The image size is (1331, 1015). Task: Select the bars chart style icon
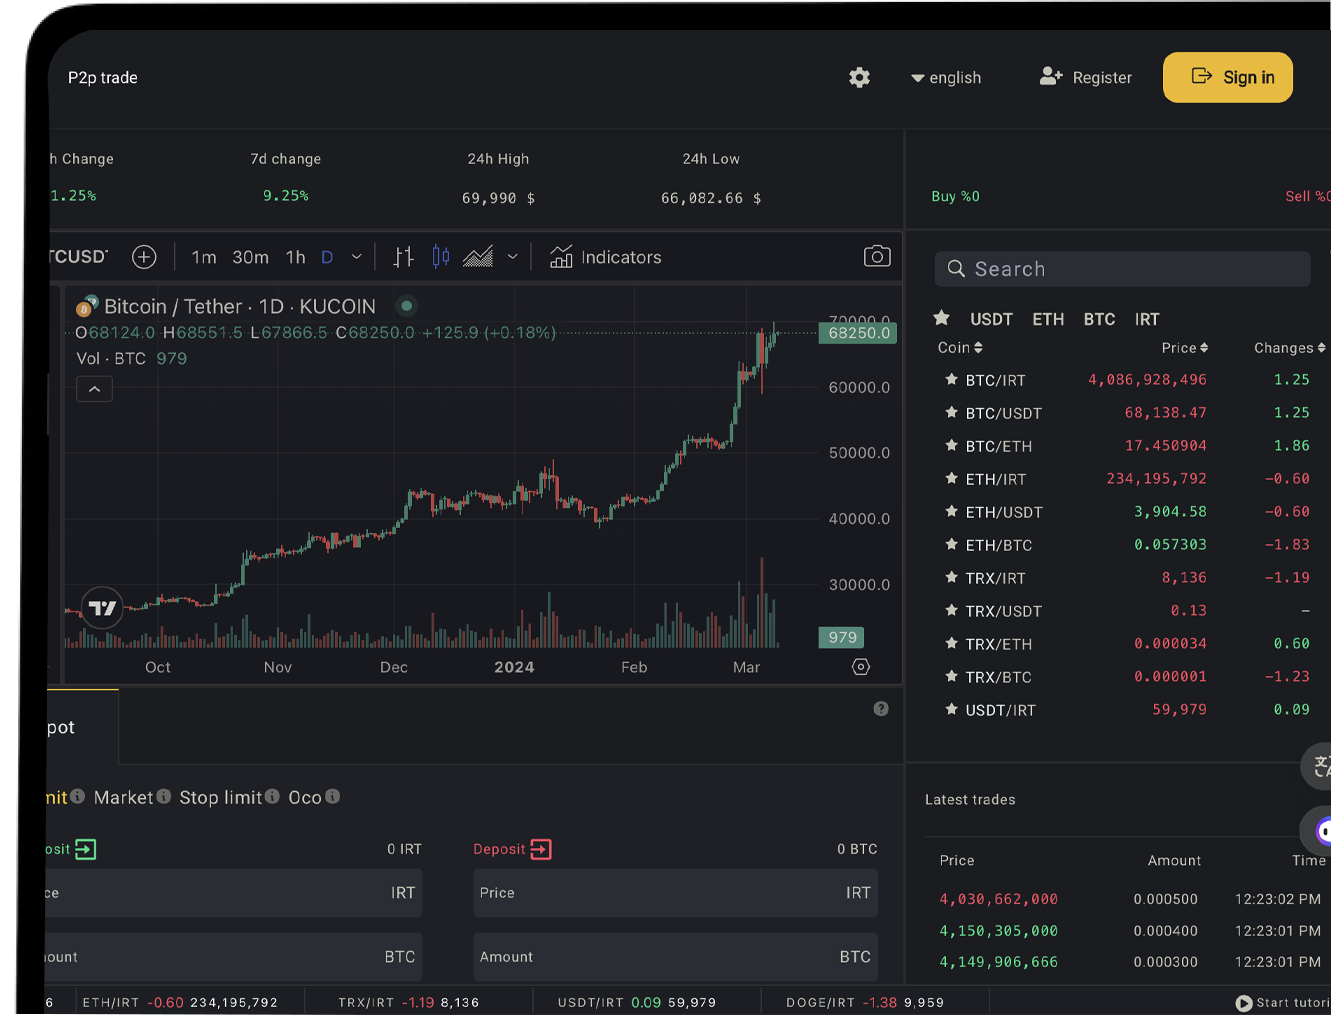[x=403, y=257]
